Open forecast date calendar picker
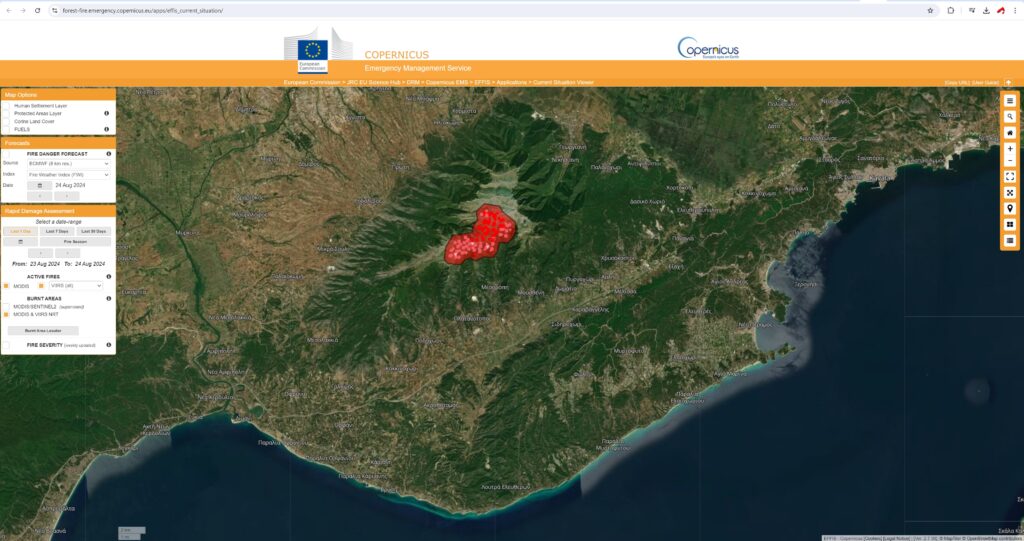1024x541 pixels. point(39,186)
